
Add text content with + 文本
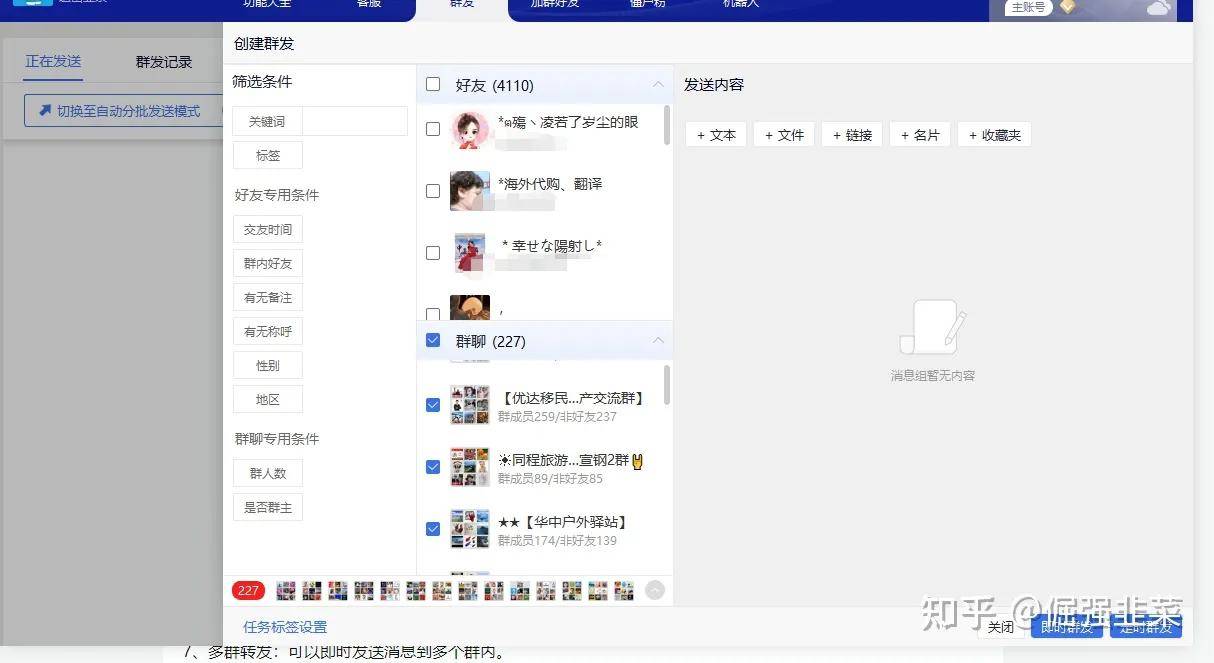pos(716,135)
